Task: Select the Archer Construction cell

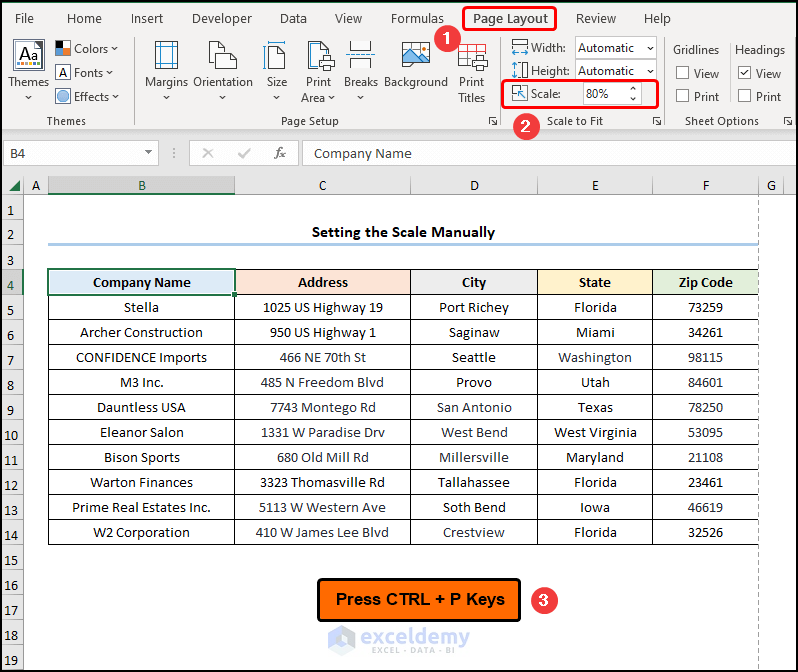Action: click(141, 332)
